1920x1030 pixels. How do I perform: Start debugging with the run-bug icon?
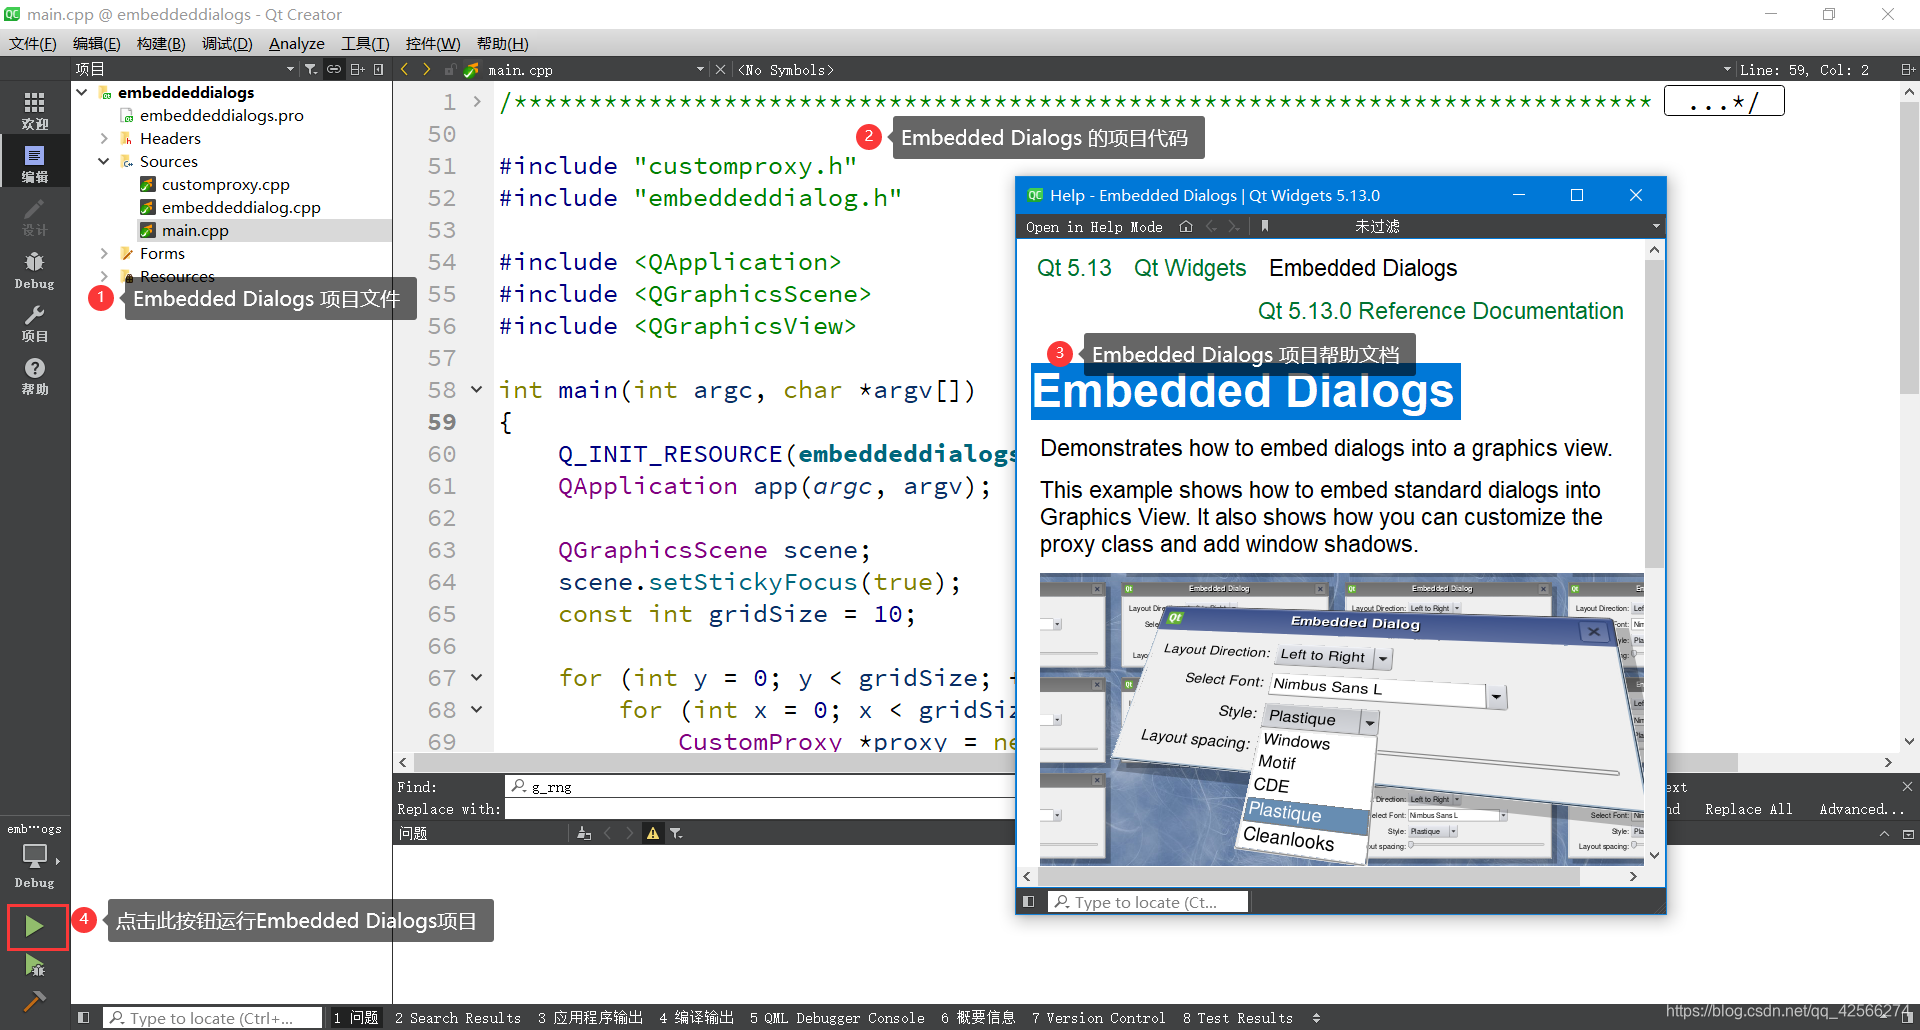click(35, 965)
